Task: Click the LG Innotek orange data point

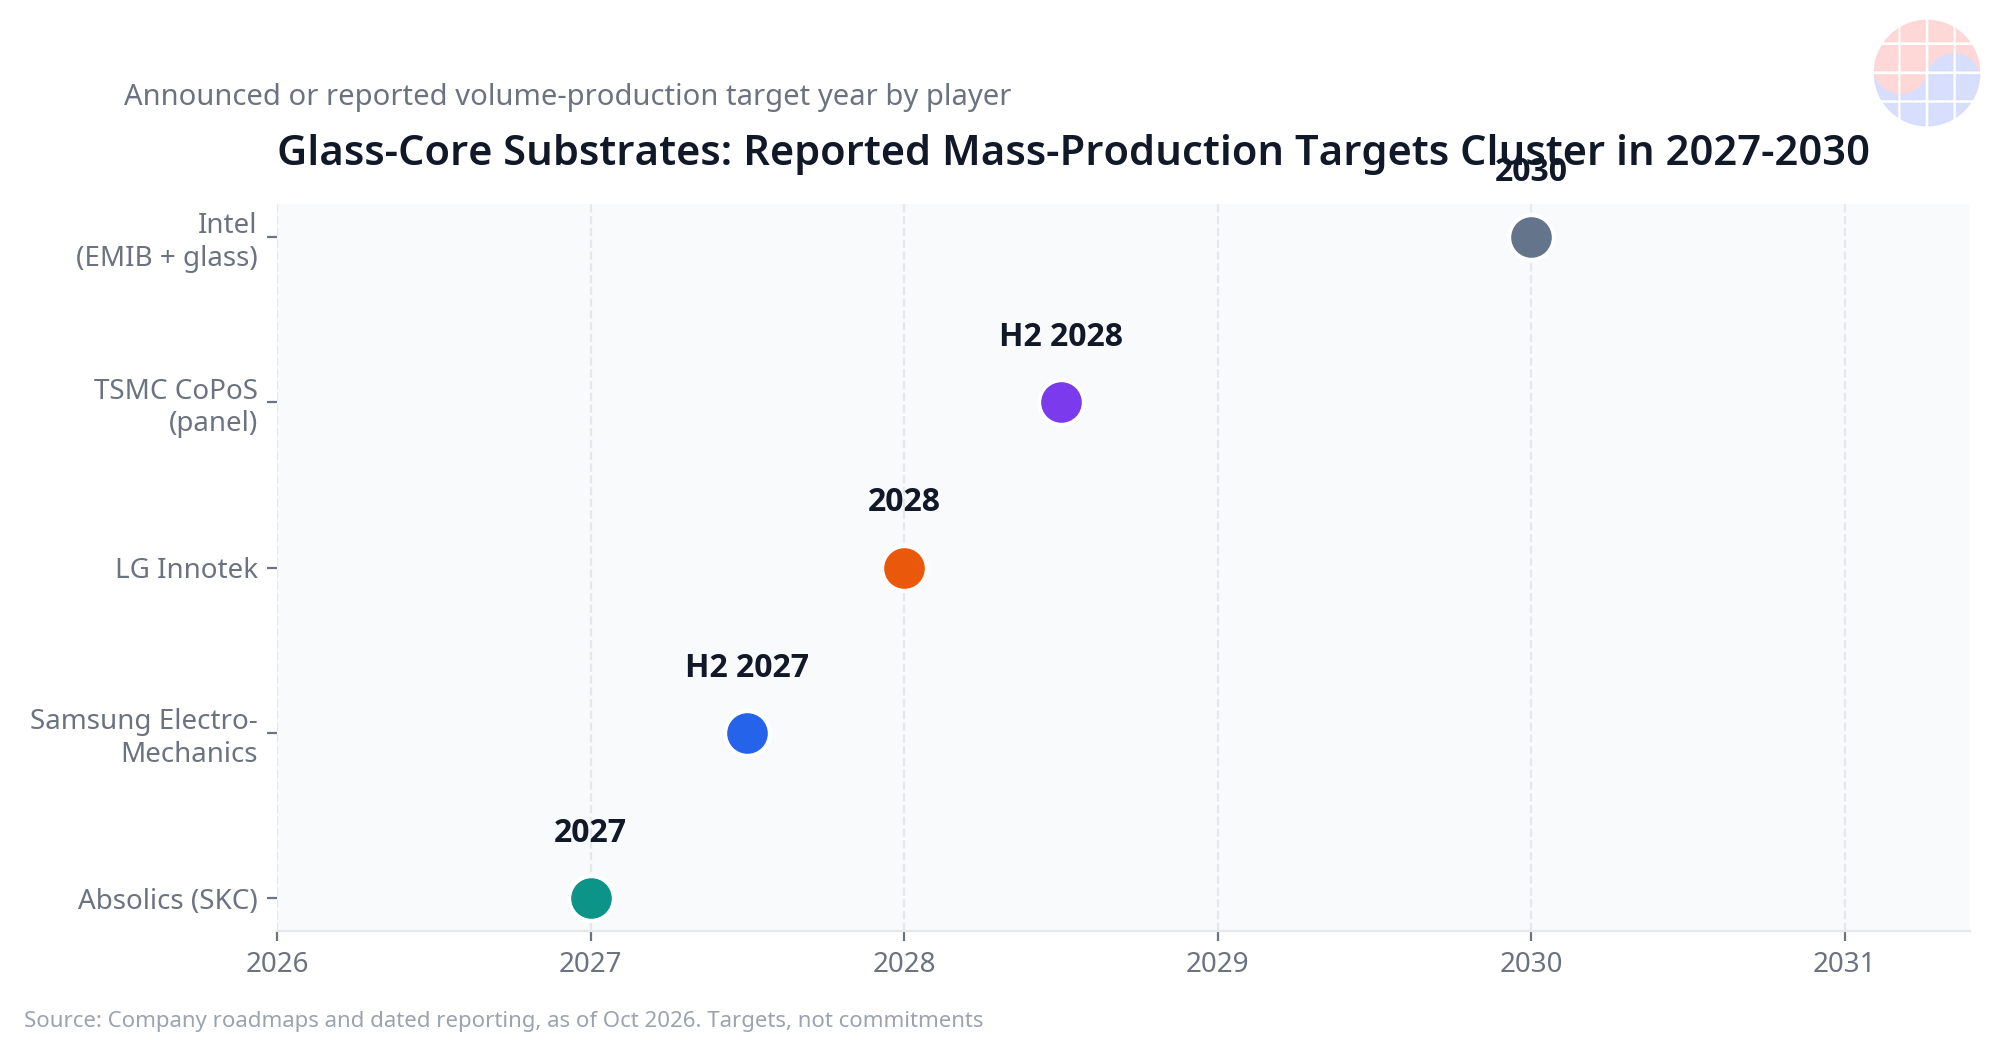Action: [x=904, y=568]
